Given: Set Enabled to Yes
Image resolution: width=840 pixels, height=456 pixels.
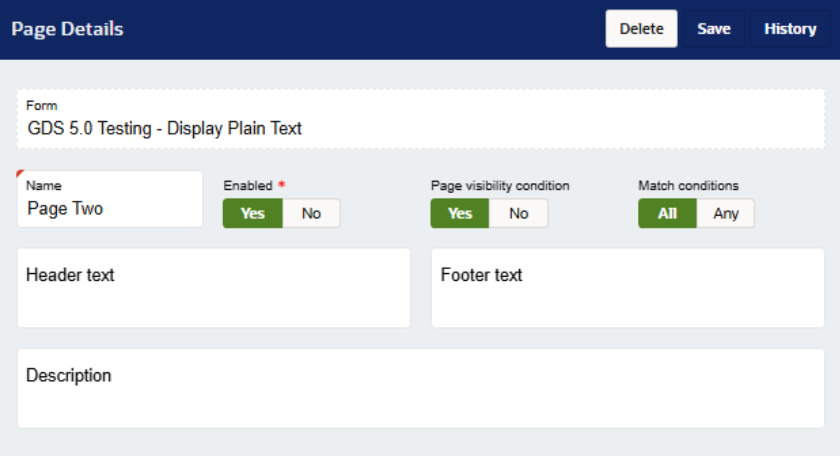Looking at the screenshot, I should [253, 213].
